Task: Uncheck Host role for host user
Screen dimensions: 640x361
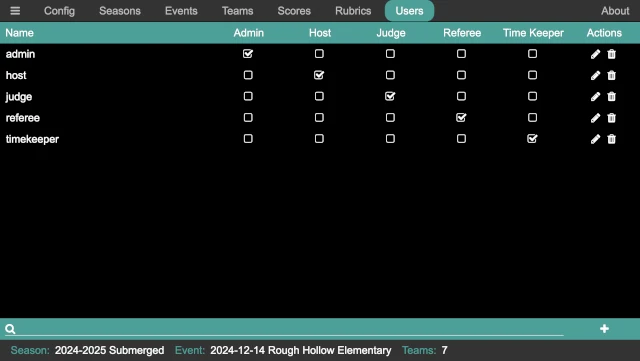Action: coord(319,75)
